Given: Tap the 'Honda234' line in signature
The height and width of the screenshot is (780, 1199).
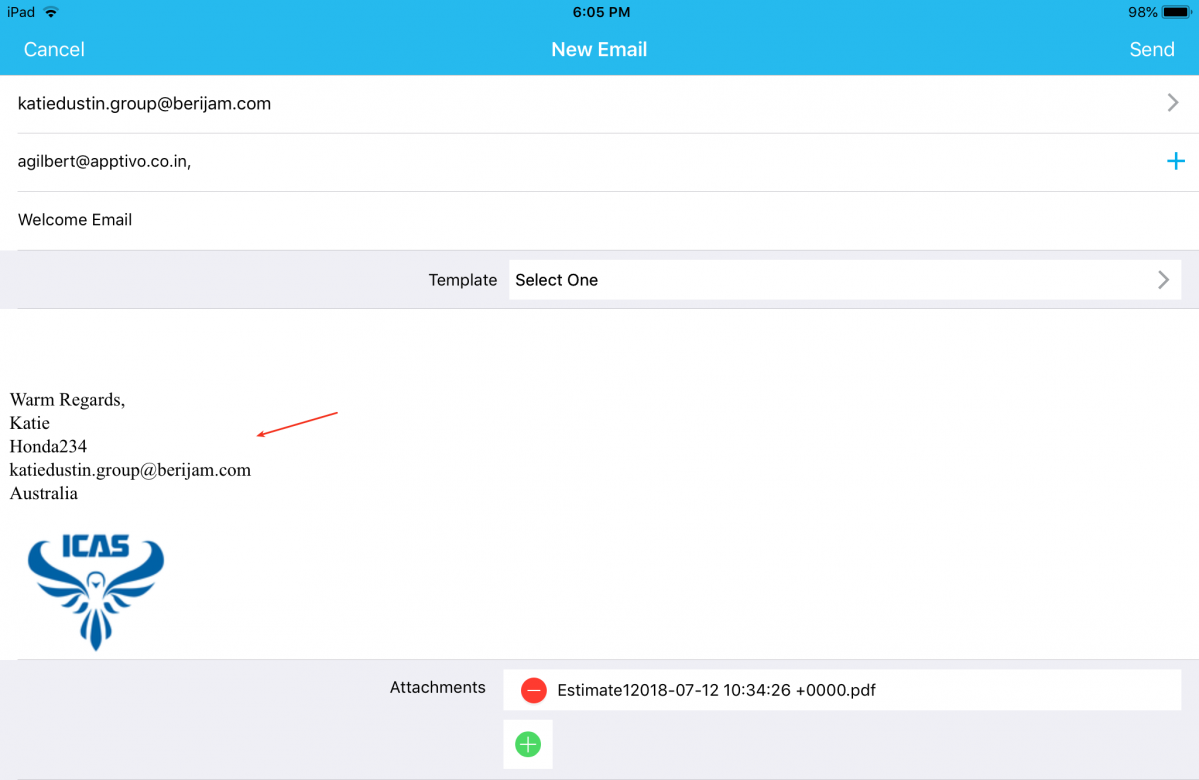Looking at the screenshot, I should [x=48, y=447].
